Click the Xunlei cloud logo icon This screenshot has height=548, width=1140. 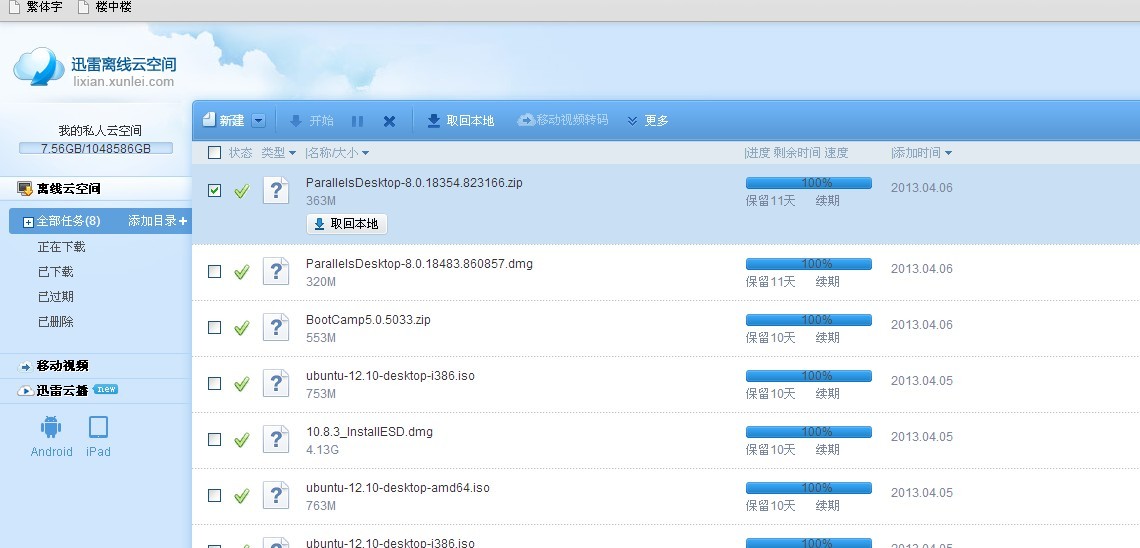click(39, 66)
